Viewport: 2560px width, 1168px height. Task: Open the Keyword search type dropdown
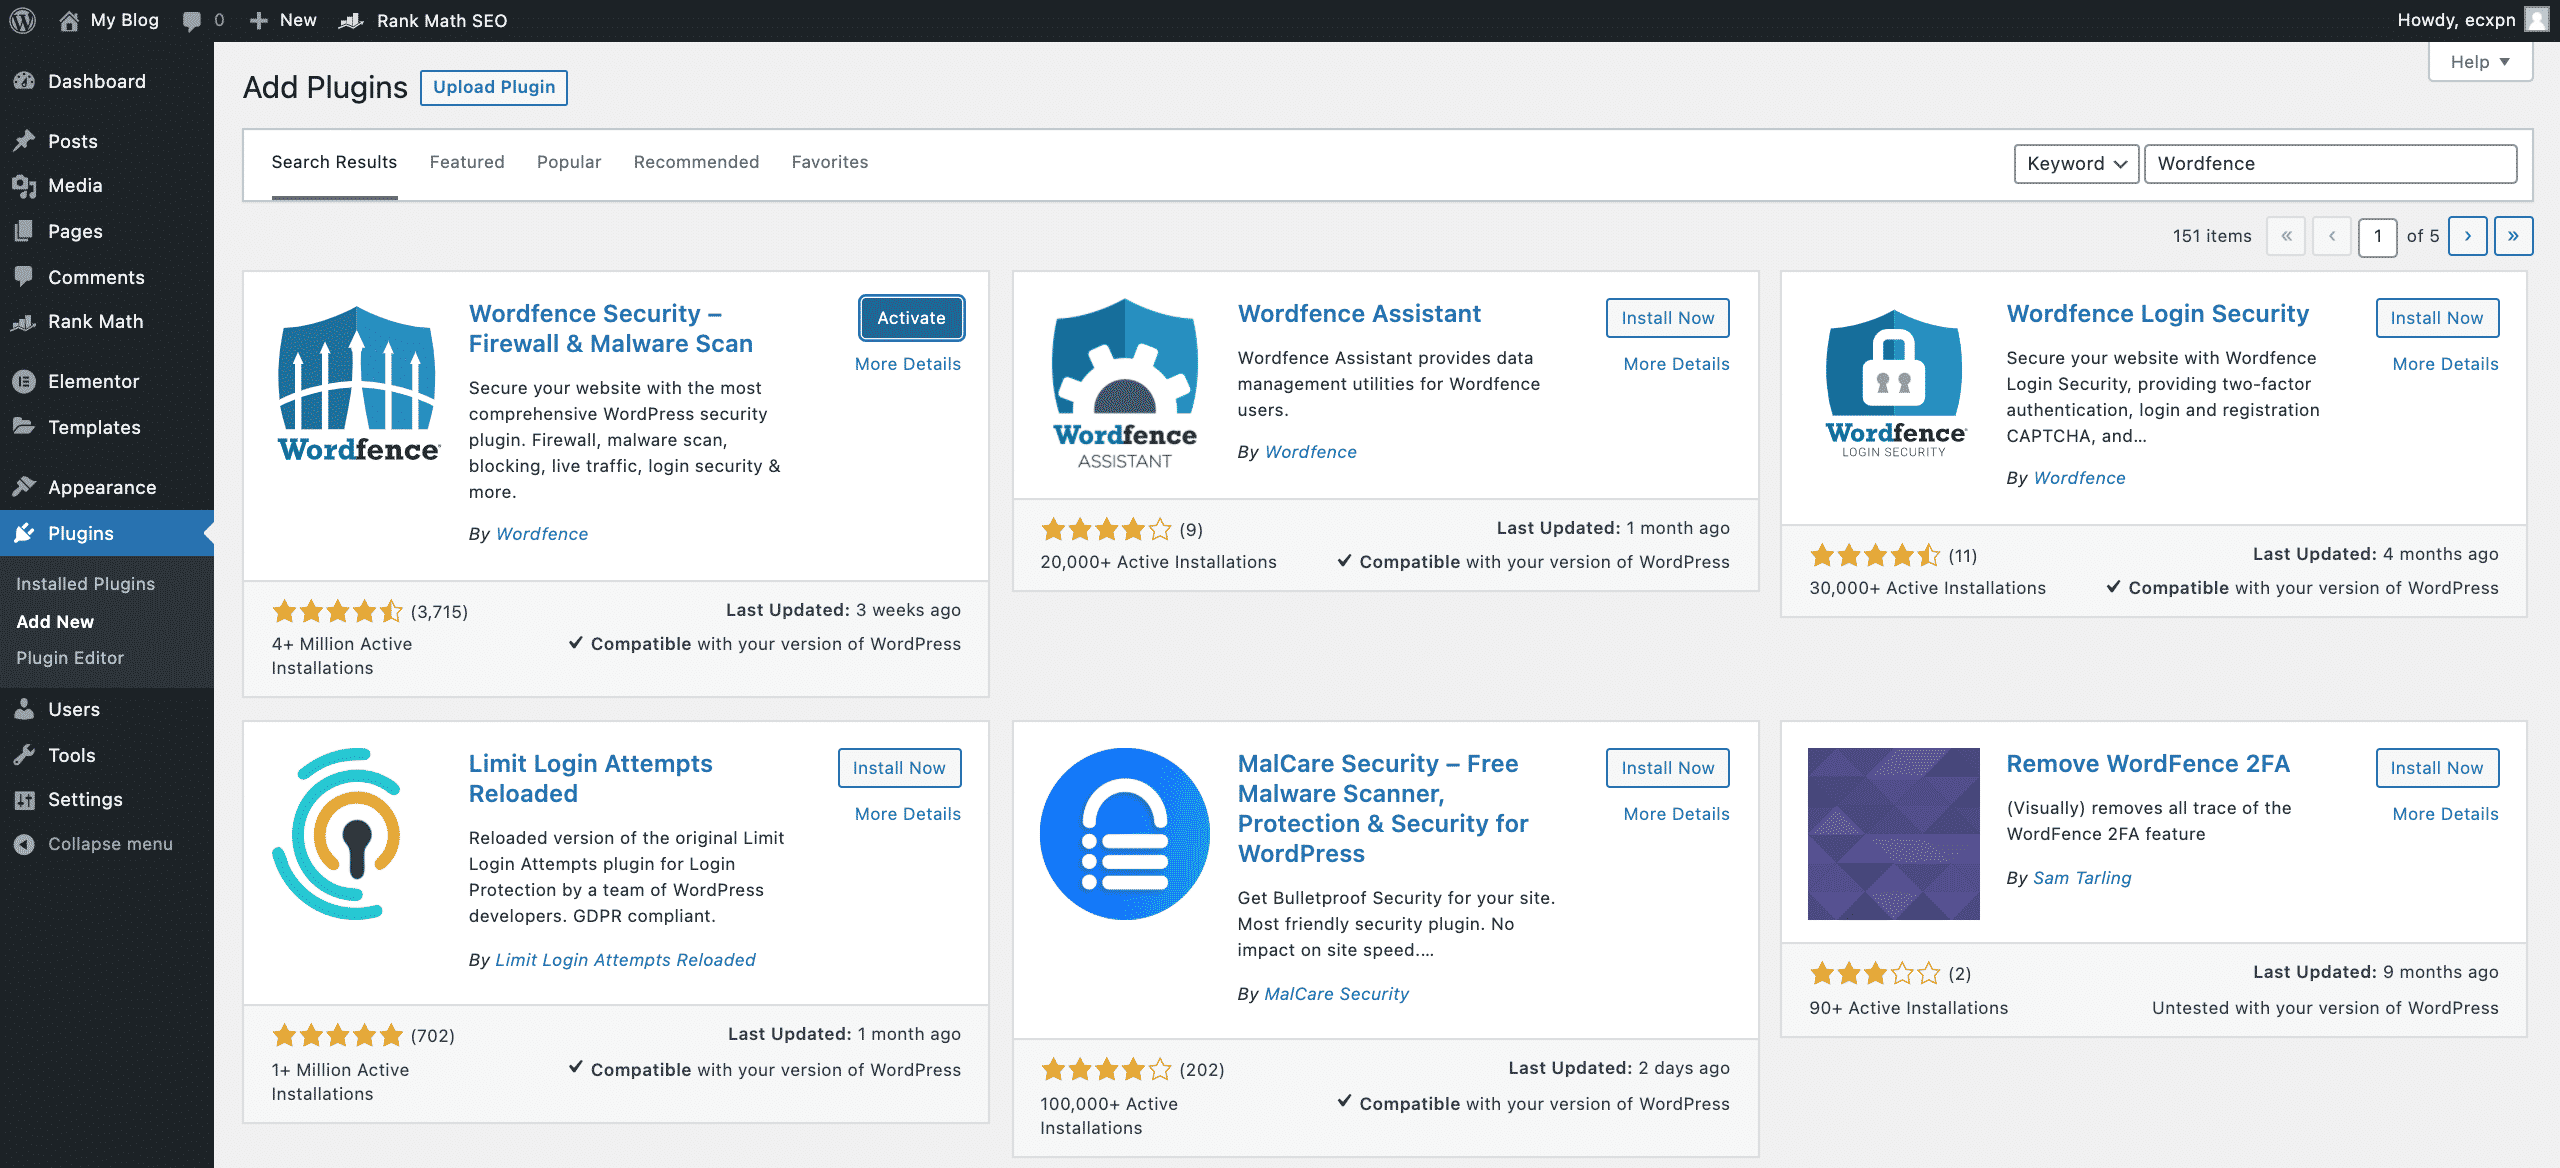point(2076,164)
